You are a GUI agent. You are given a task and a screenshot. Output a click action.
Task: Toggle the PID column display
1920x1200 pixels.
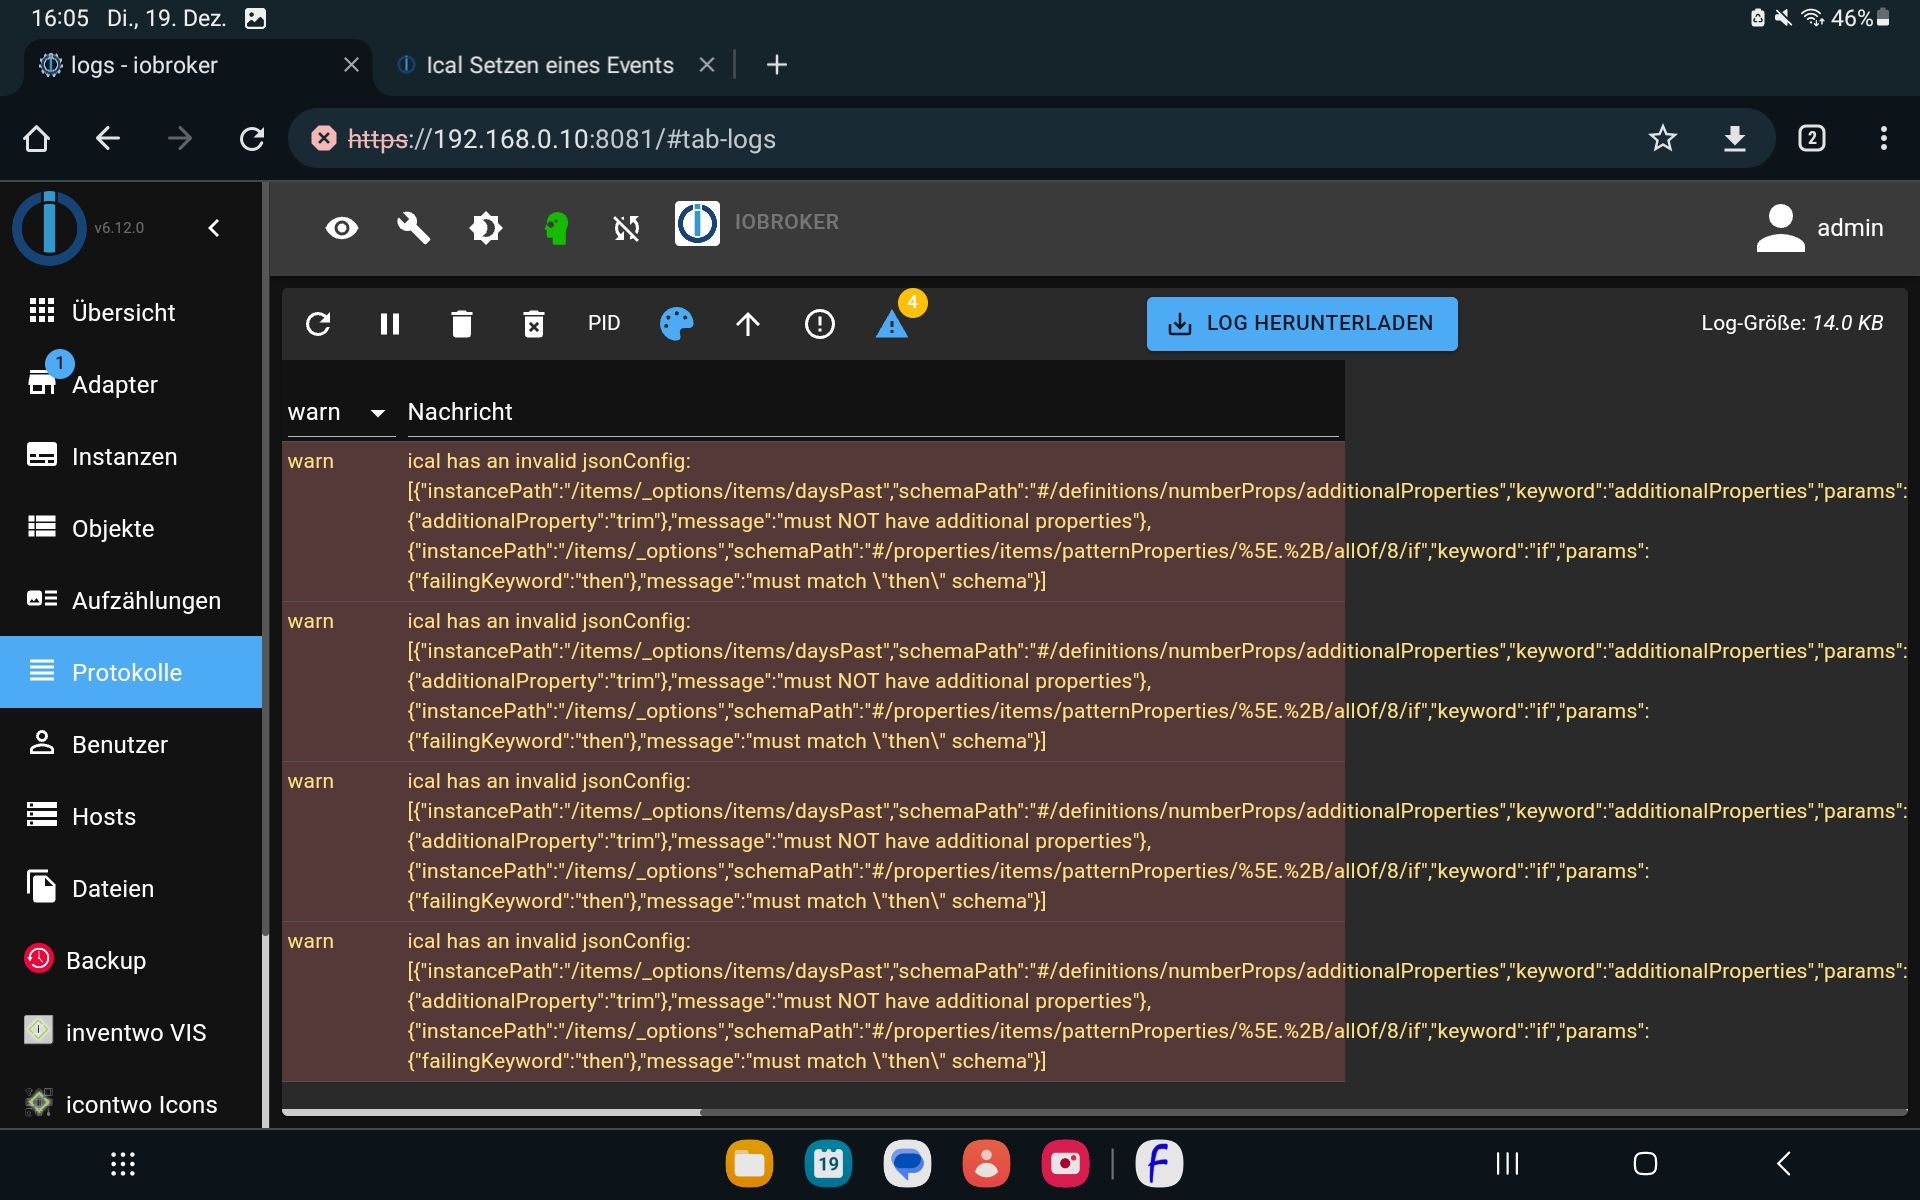604,324
